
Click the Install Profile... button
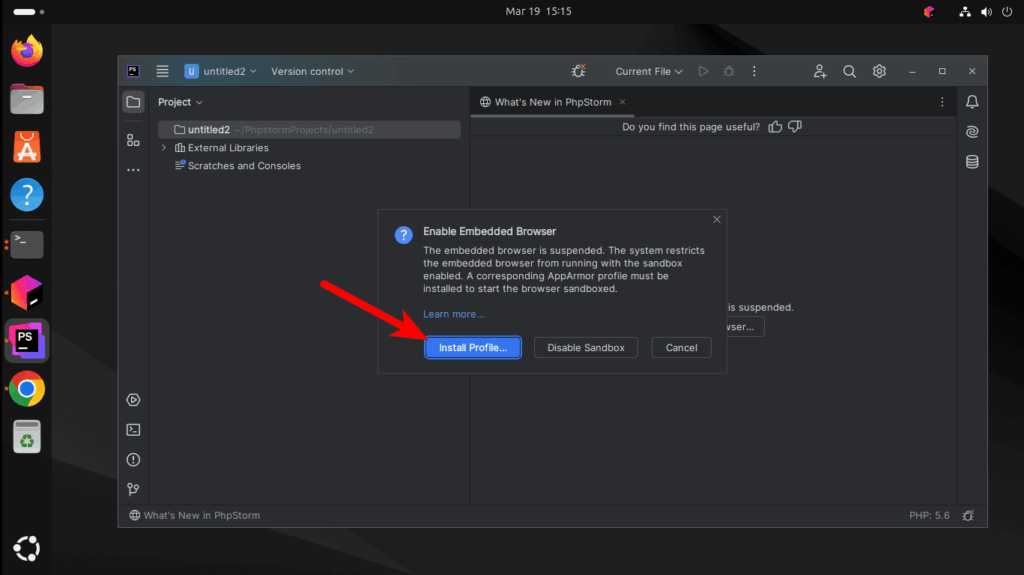tap(473, 348)
